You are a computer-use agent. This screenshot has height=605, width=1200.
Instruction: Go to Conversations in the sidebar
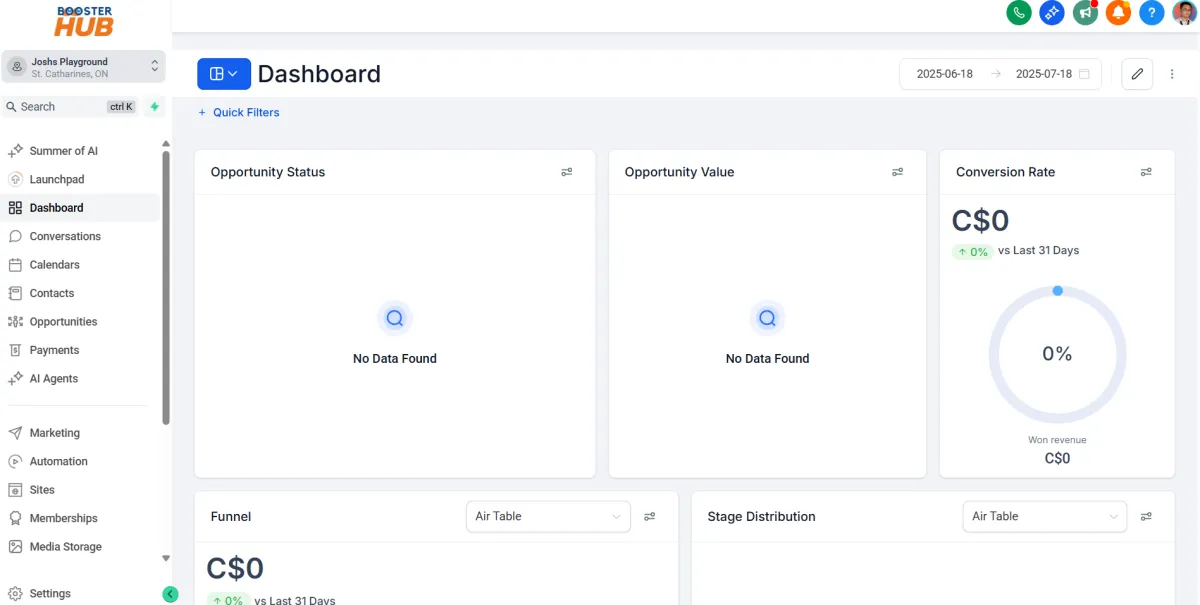pos(65,236)
